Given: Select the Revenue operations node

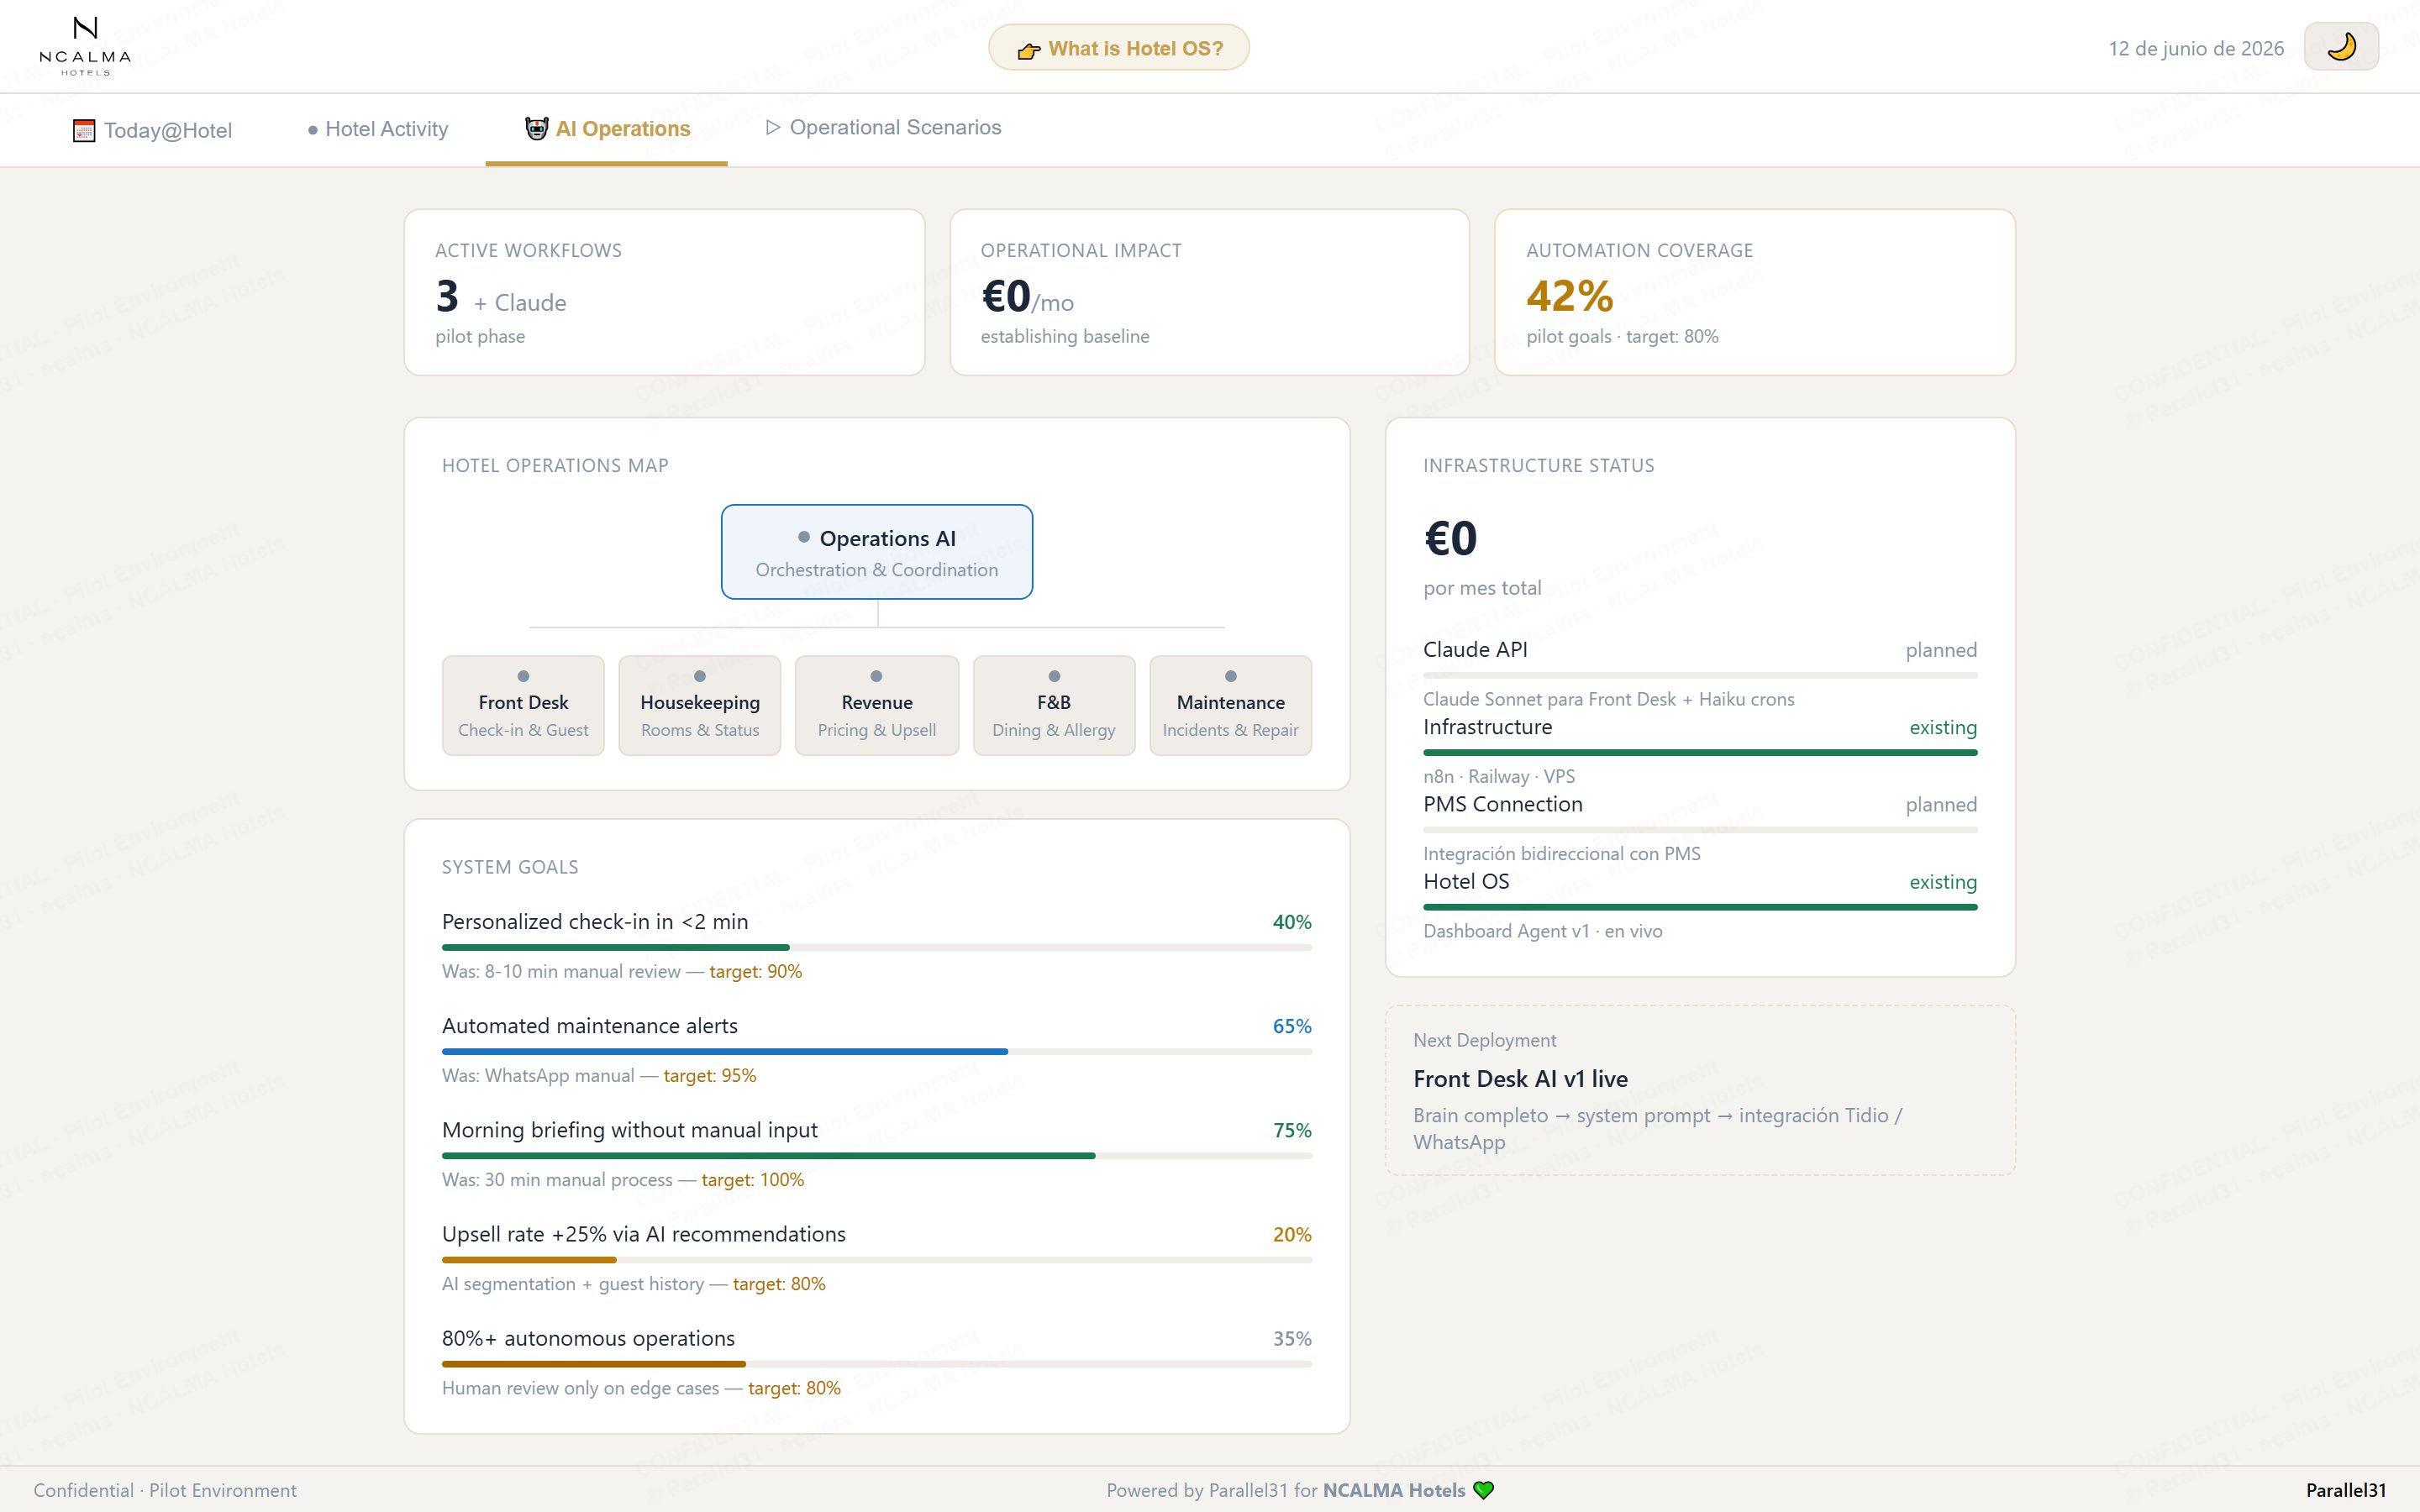Looking at the screenshot, I should (877, 706).
